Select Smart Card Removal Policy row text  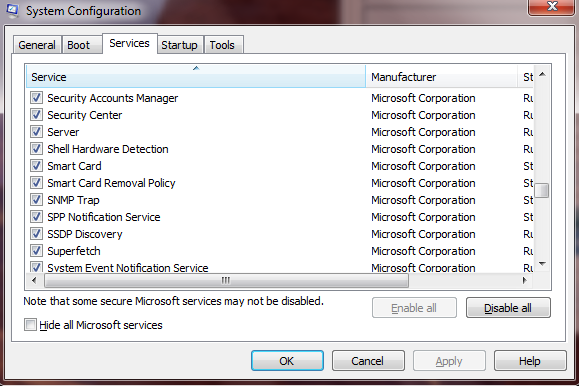(111, 183)
